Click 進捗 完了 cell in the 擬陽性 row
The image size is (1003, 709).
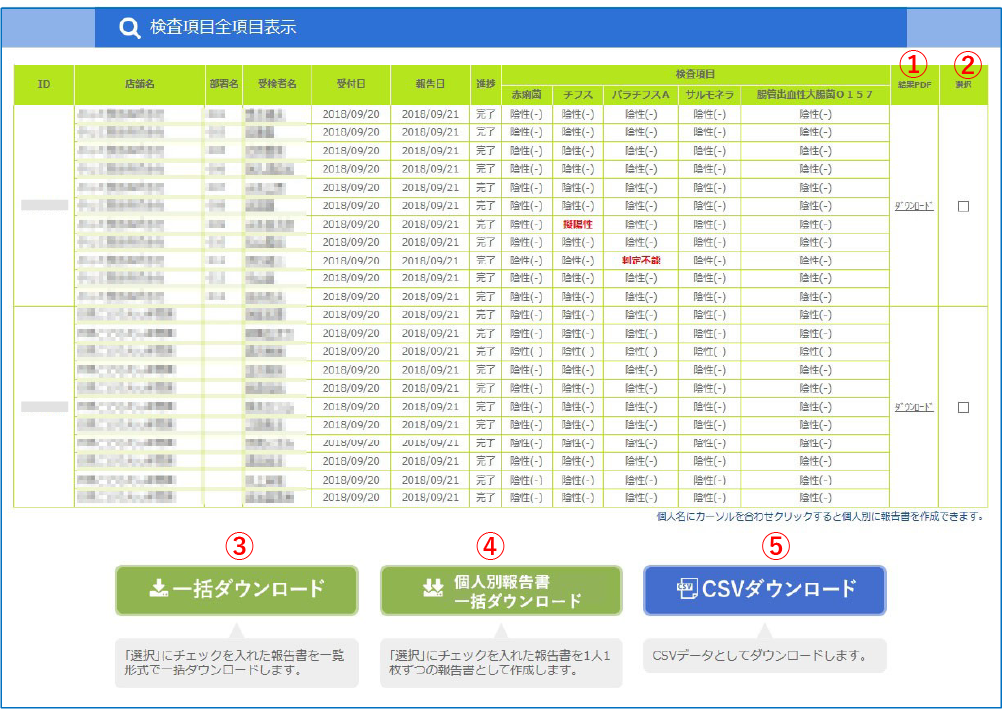point(486,225)
